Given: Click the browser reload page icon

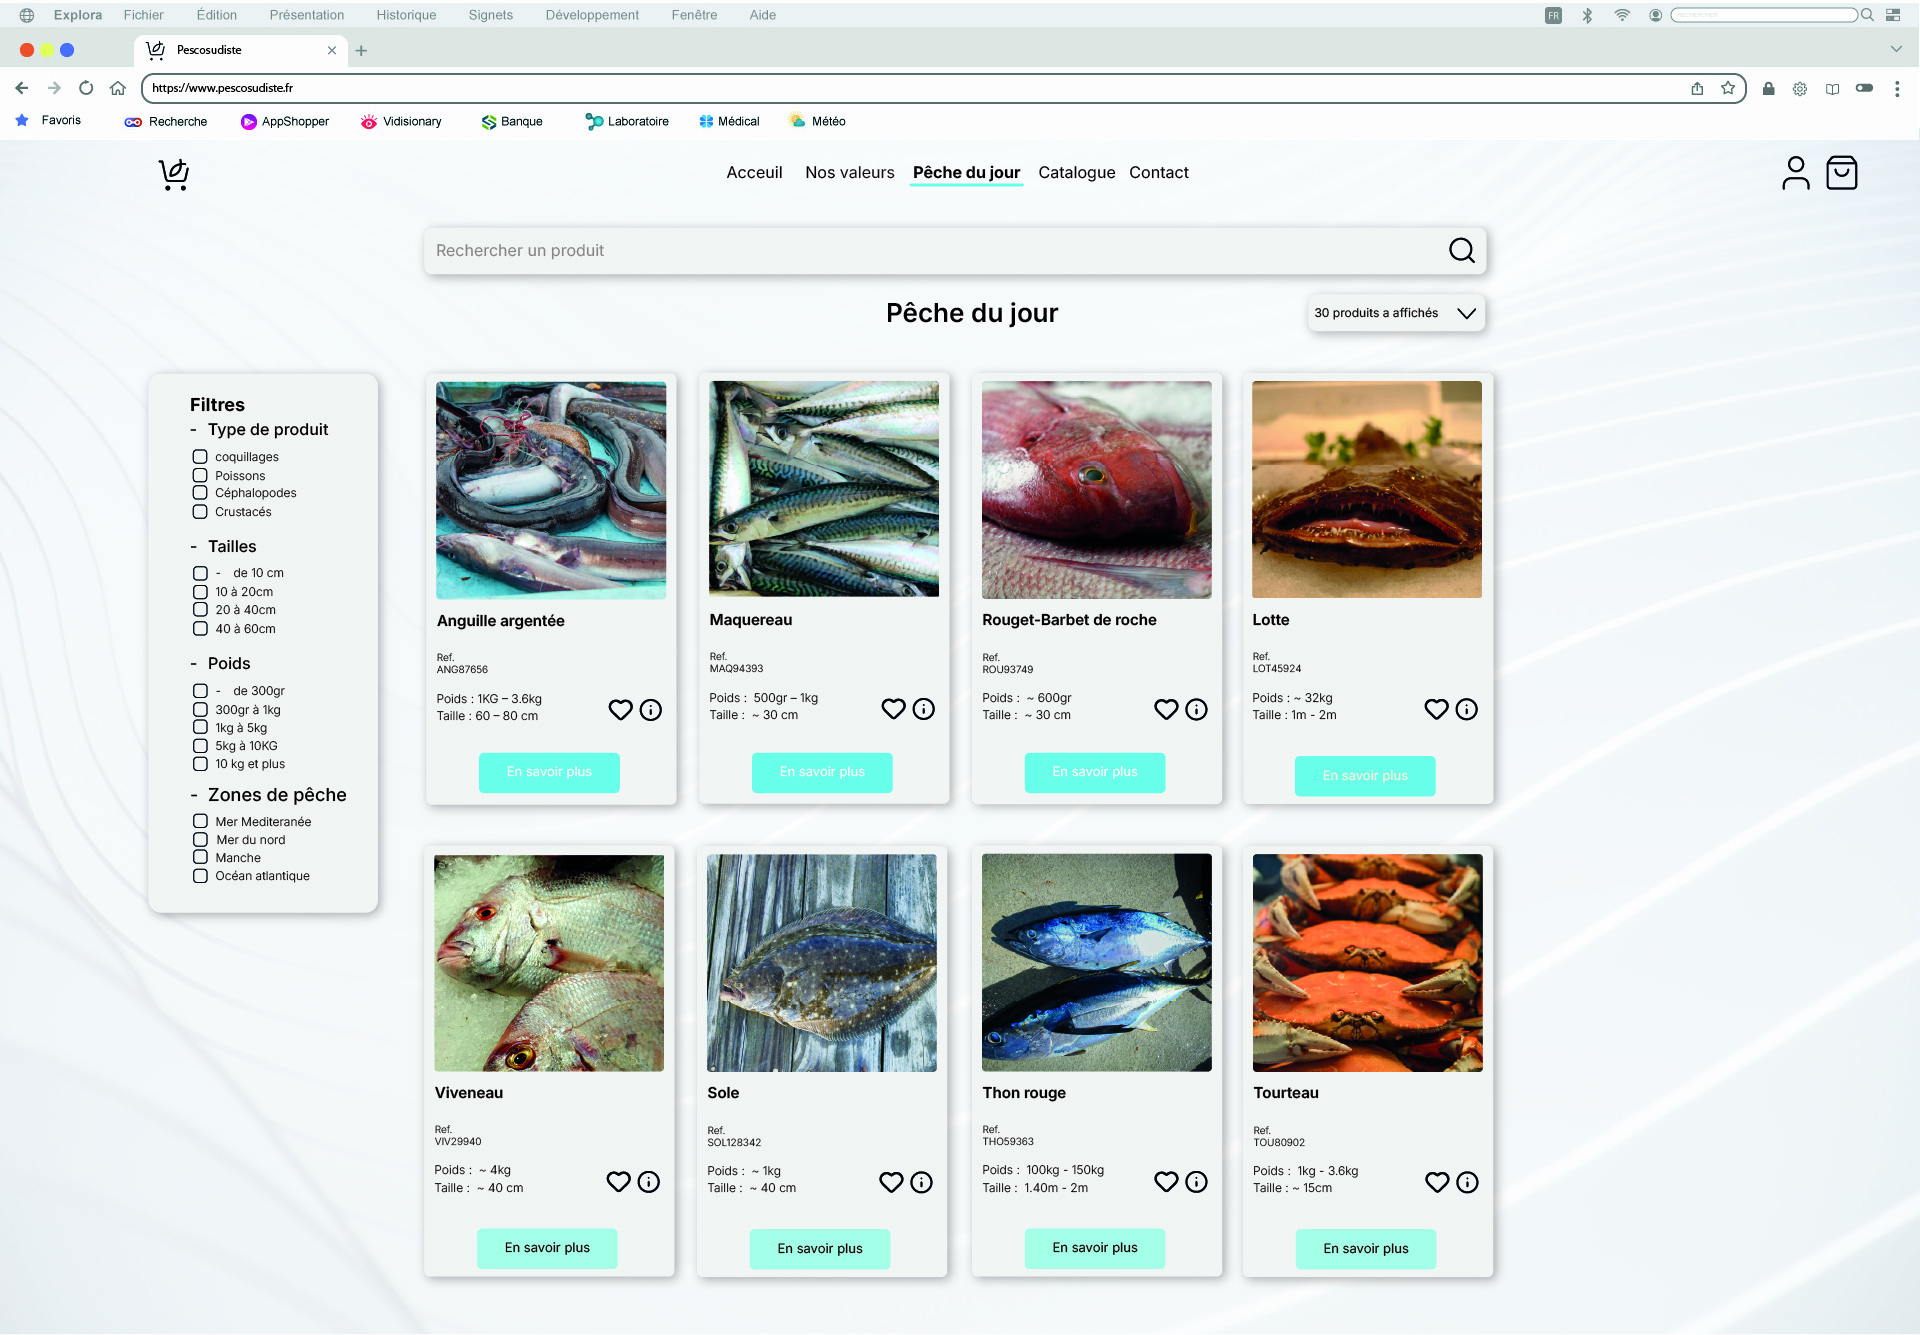Looking at the screenshot, I should coord(86,88).
